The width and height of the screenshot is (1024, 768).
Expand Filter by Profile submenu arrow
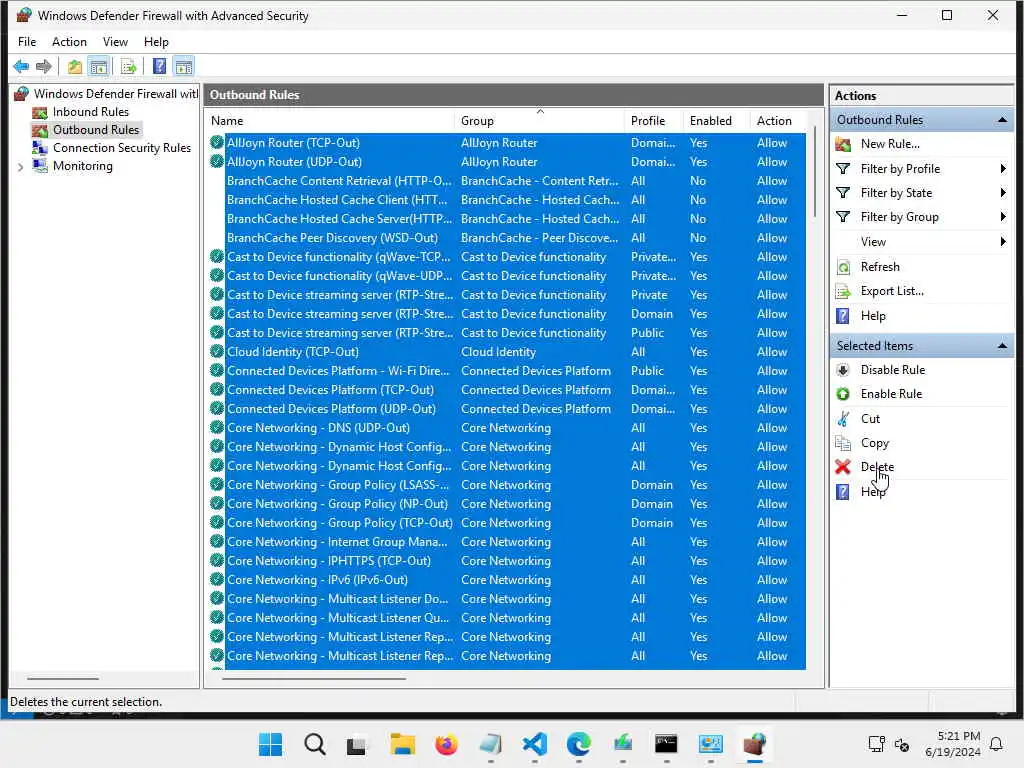click(1003, 168)
